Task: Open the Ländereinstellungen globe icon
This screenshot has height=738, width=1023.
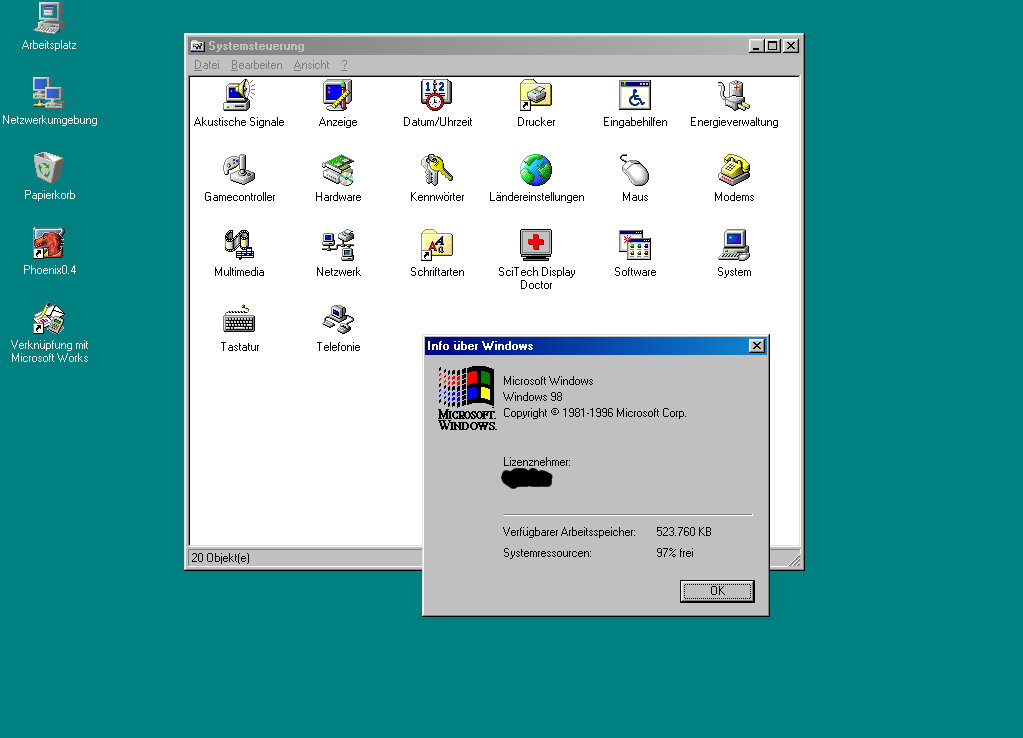Action: tap(536, 170)
